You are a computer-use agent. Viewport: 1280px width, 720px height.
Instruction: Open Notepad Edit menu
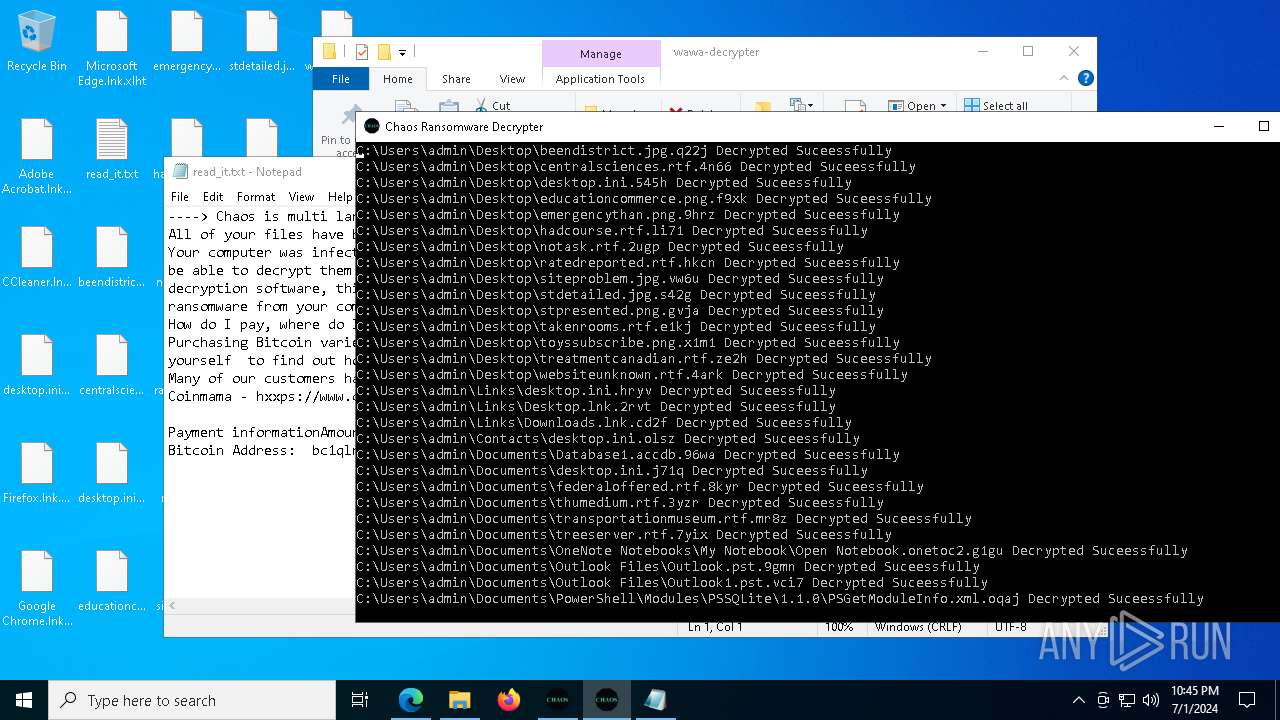(x=213, y=197)
